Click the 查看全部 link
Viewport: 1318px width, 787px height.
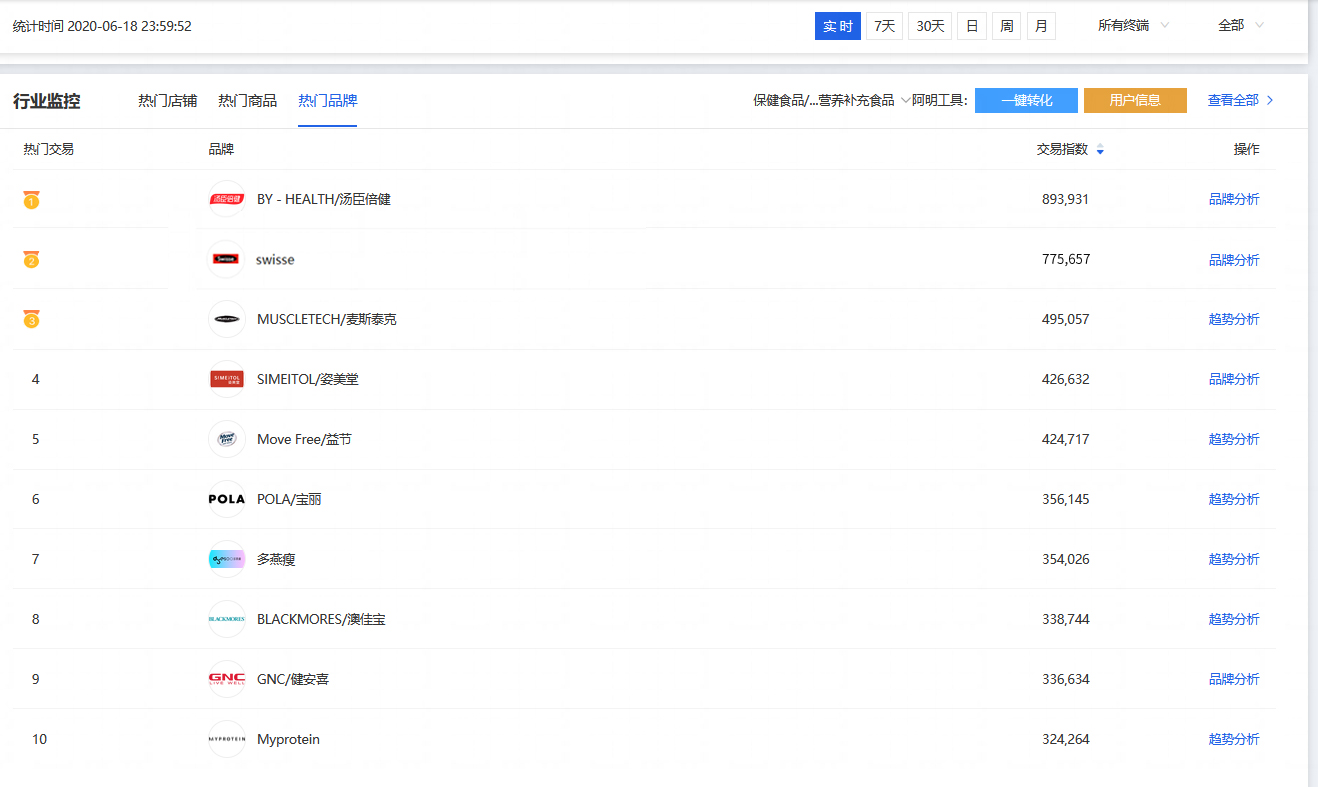(x=1240, y=100)
